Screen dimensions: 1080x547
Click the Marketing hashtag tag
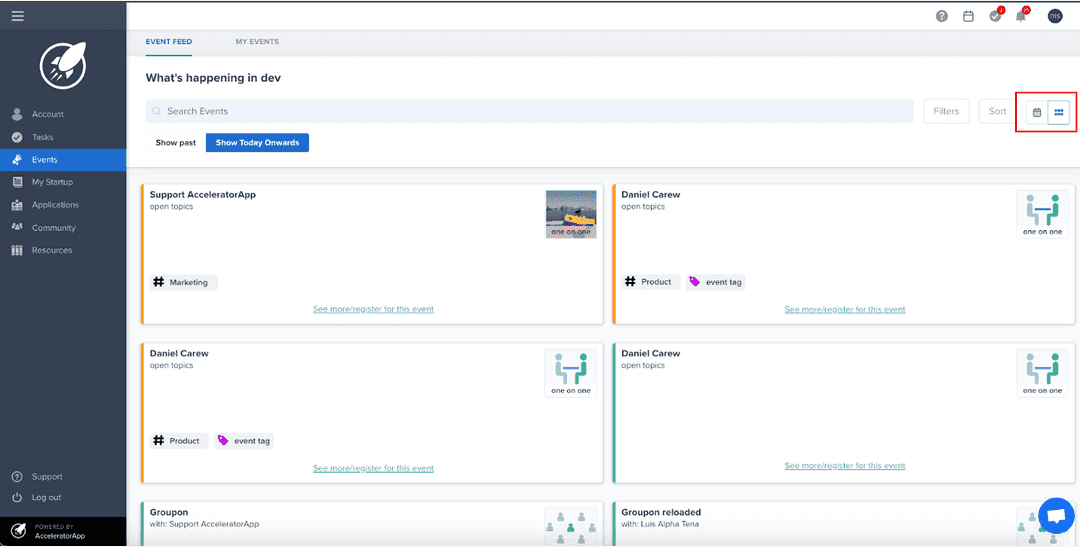183,282
